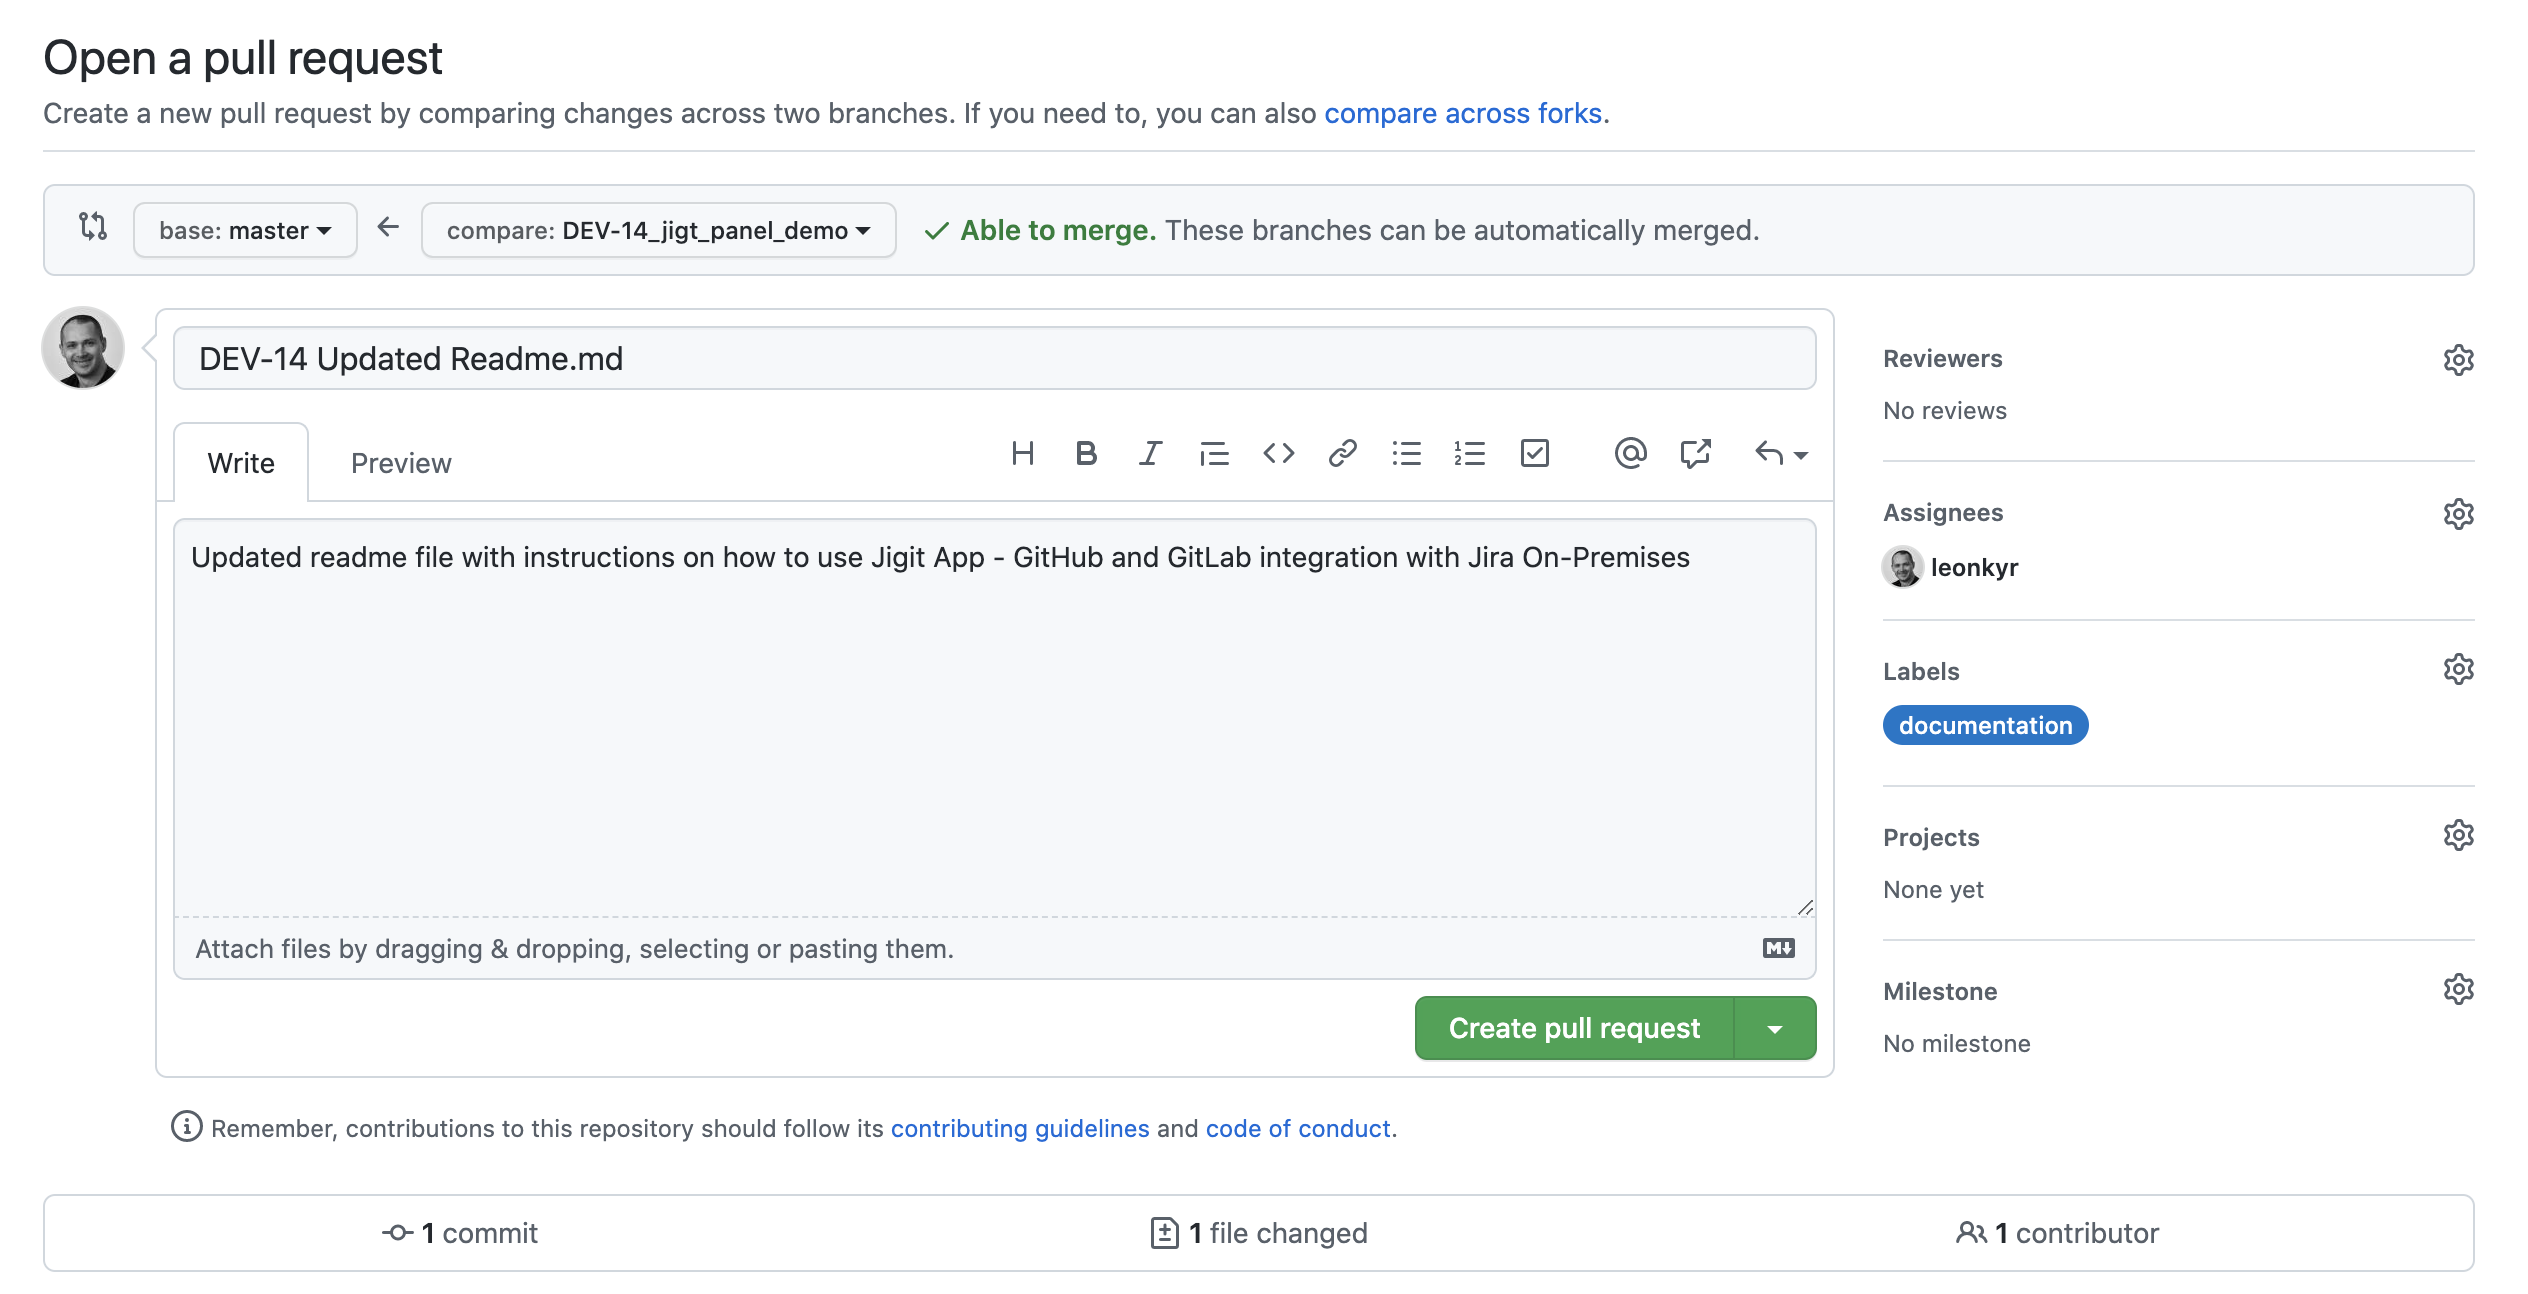Click the Heading formatting icon
The image size is (2528, 1294).
tap(1022, 454)
